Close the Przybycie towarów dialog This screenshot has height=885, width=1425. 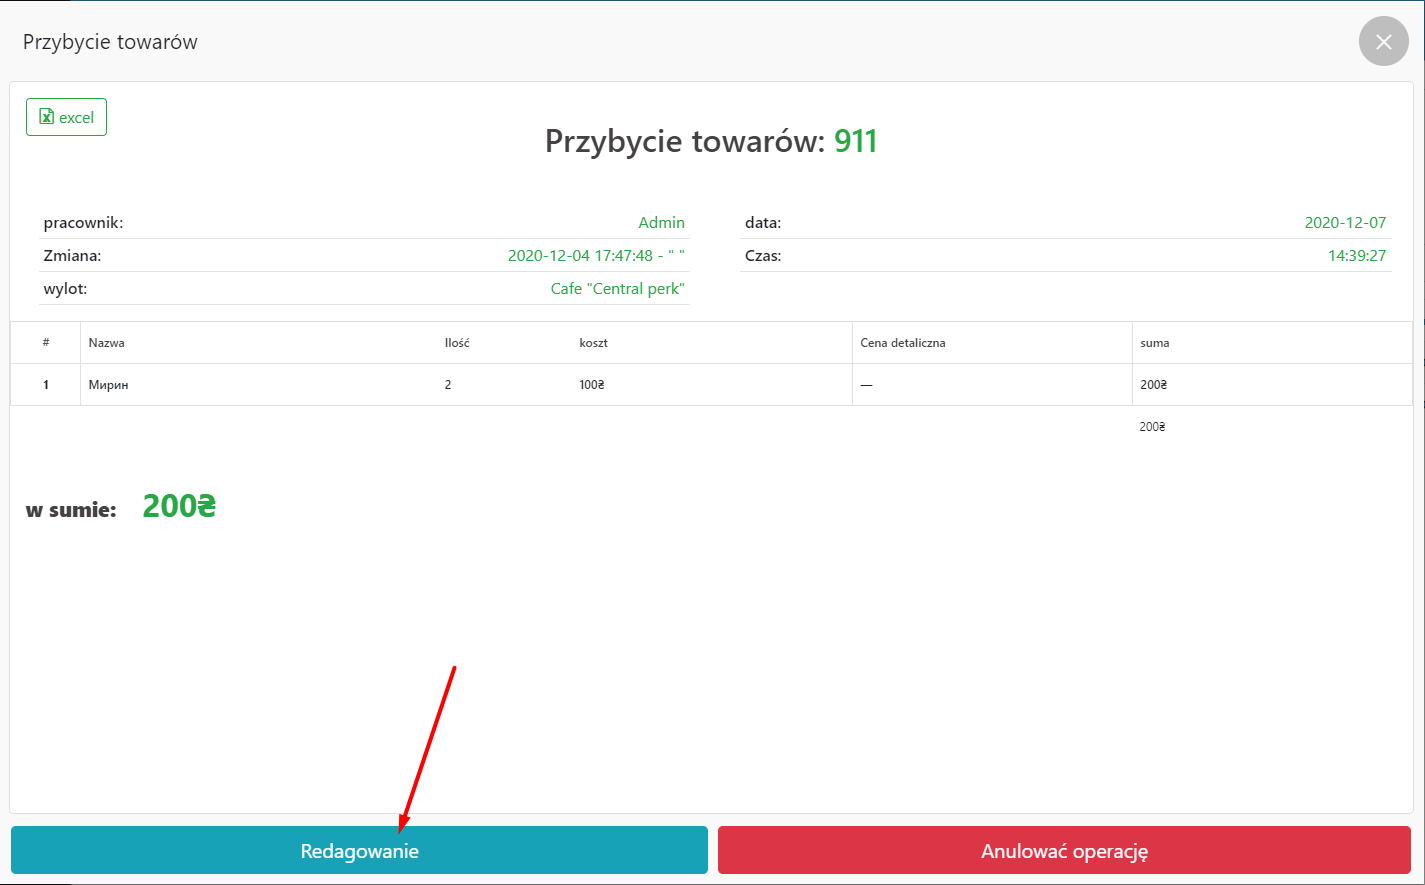click(x=1383, y=42)
